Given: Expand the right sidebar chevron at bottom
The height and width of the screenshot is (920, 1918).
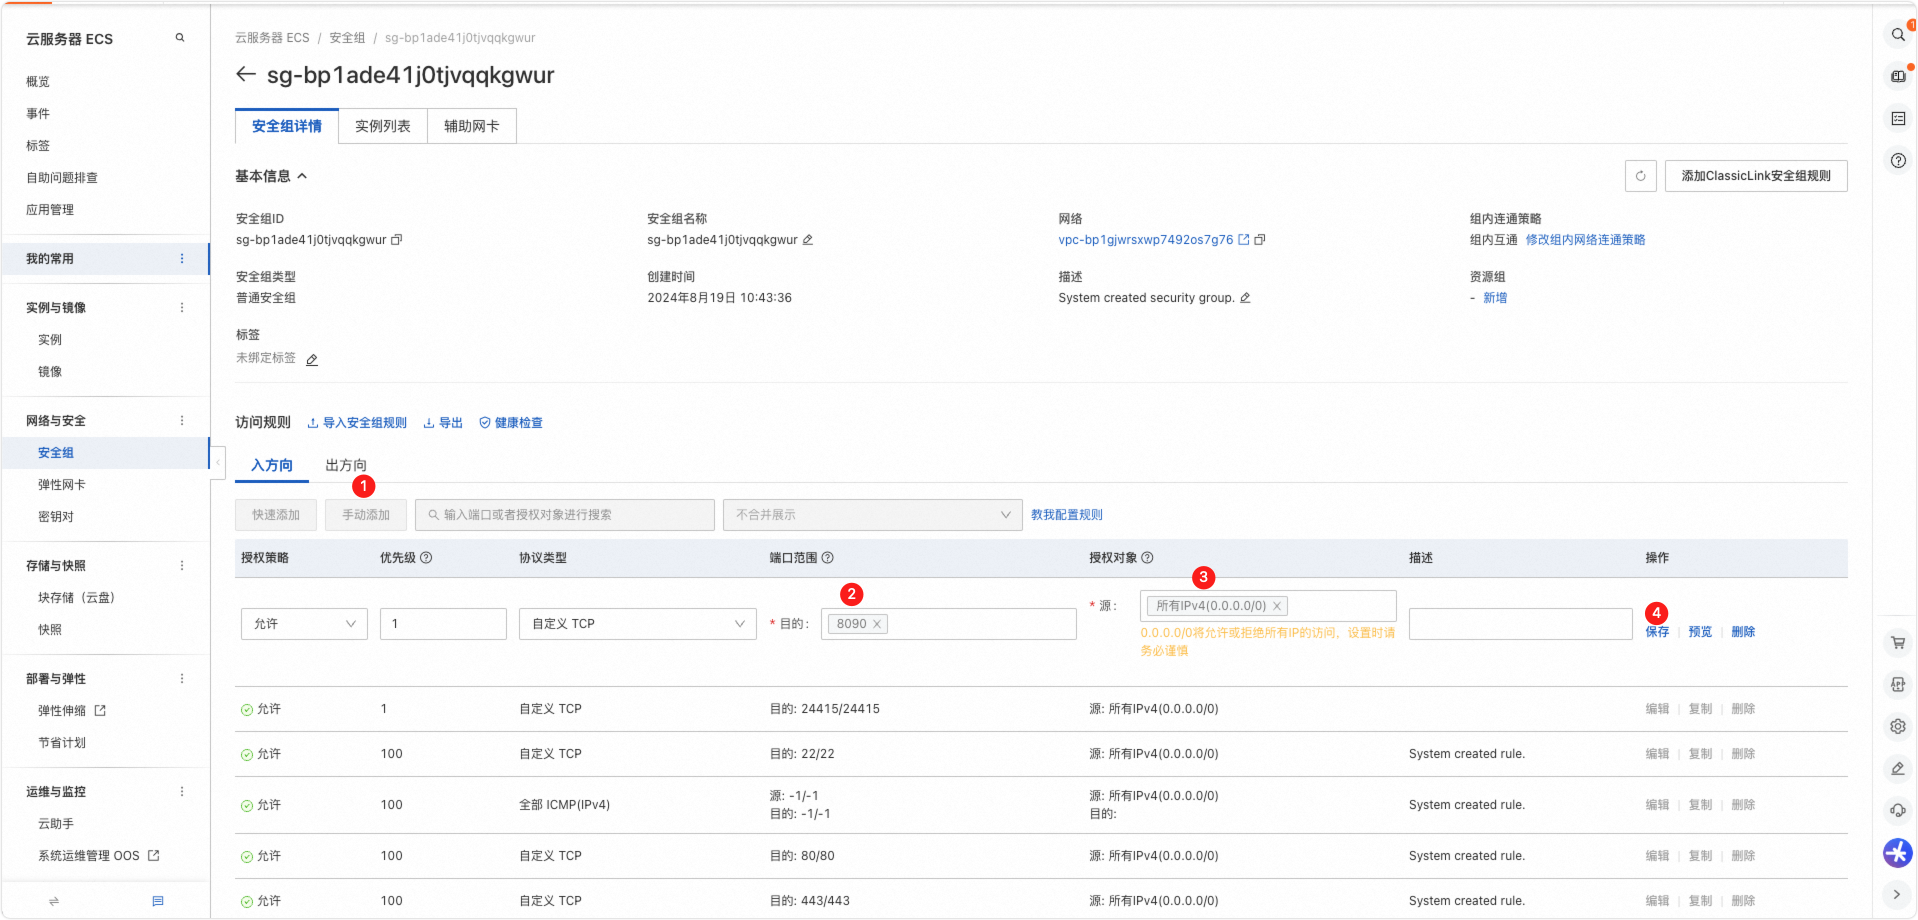Looking at the screenshot, I should 1897,895.
